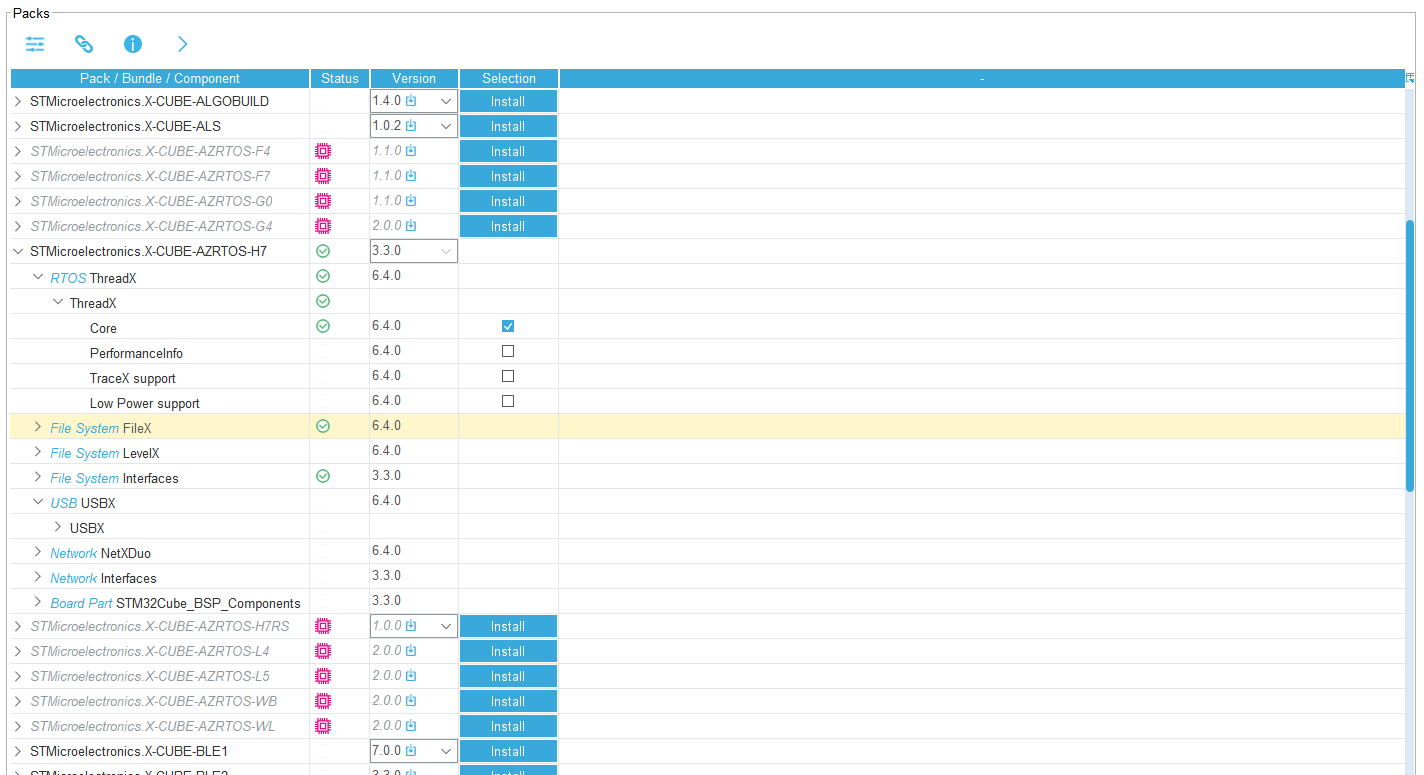Expand the File System FileX bundle
Image resolution: width=1424 pixels, height=775 pixels.
click(x=38, y=427)
